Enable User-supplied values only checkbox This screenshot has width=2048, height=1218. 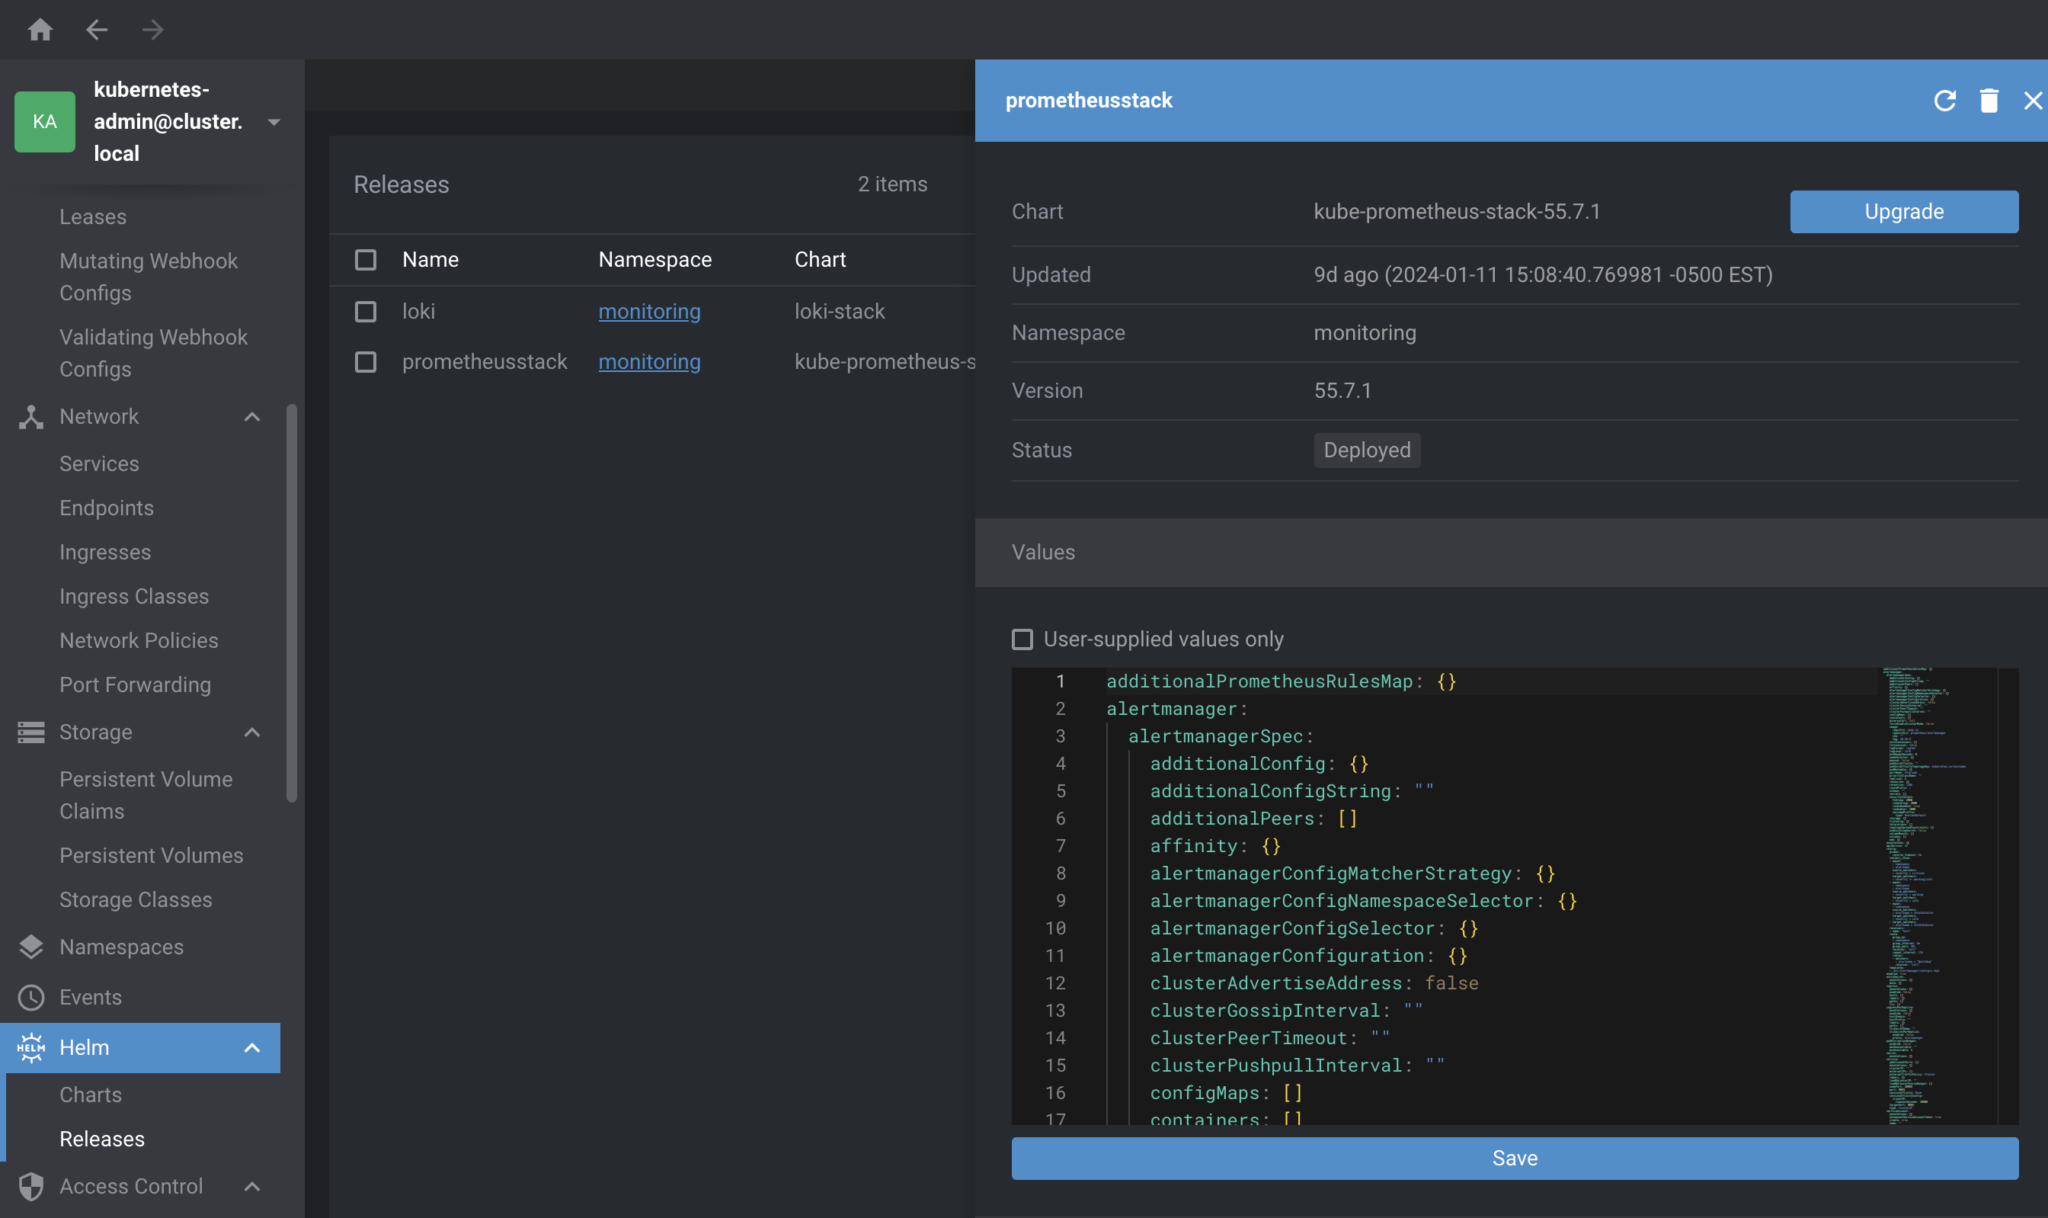(x=1022, y=639)
